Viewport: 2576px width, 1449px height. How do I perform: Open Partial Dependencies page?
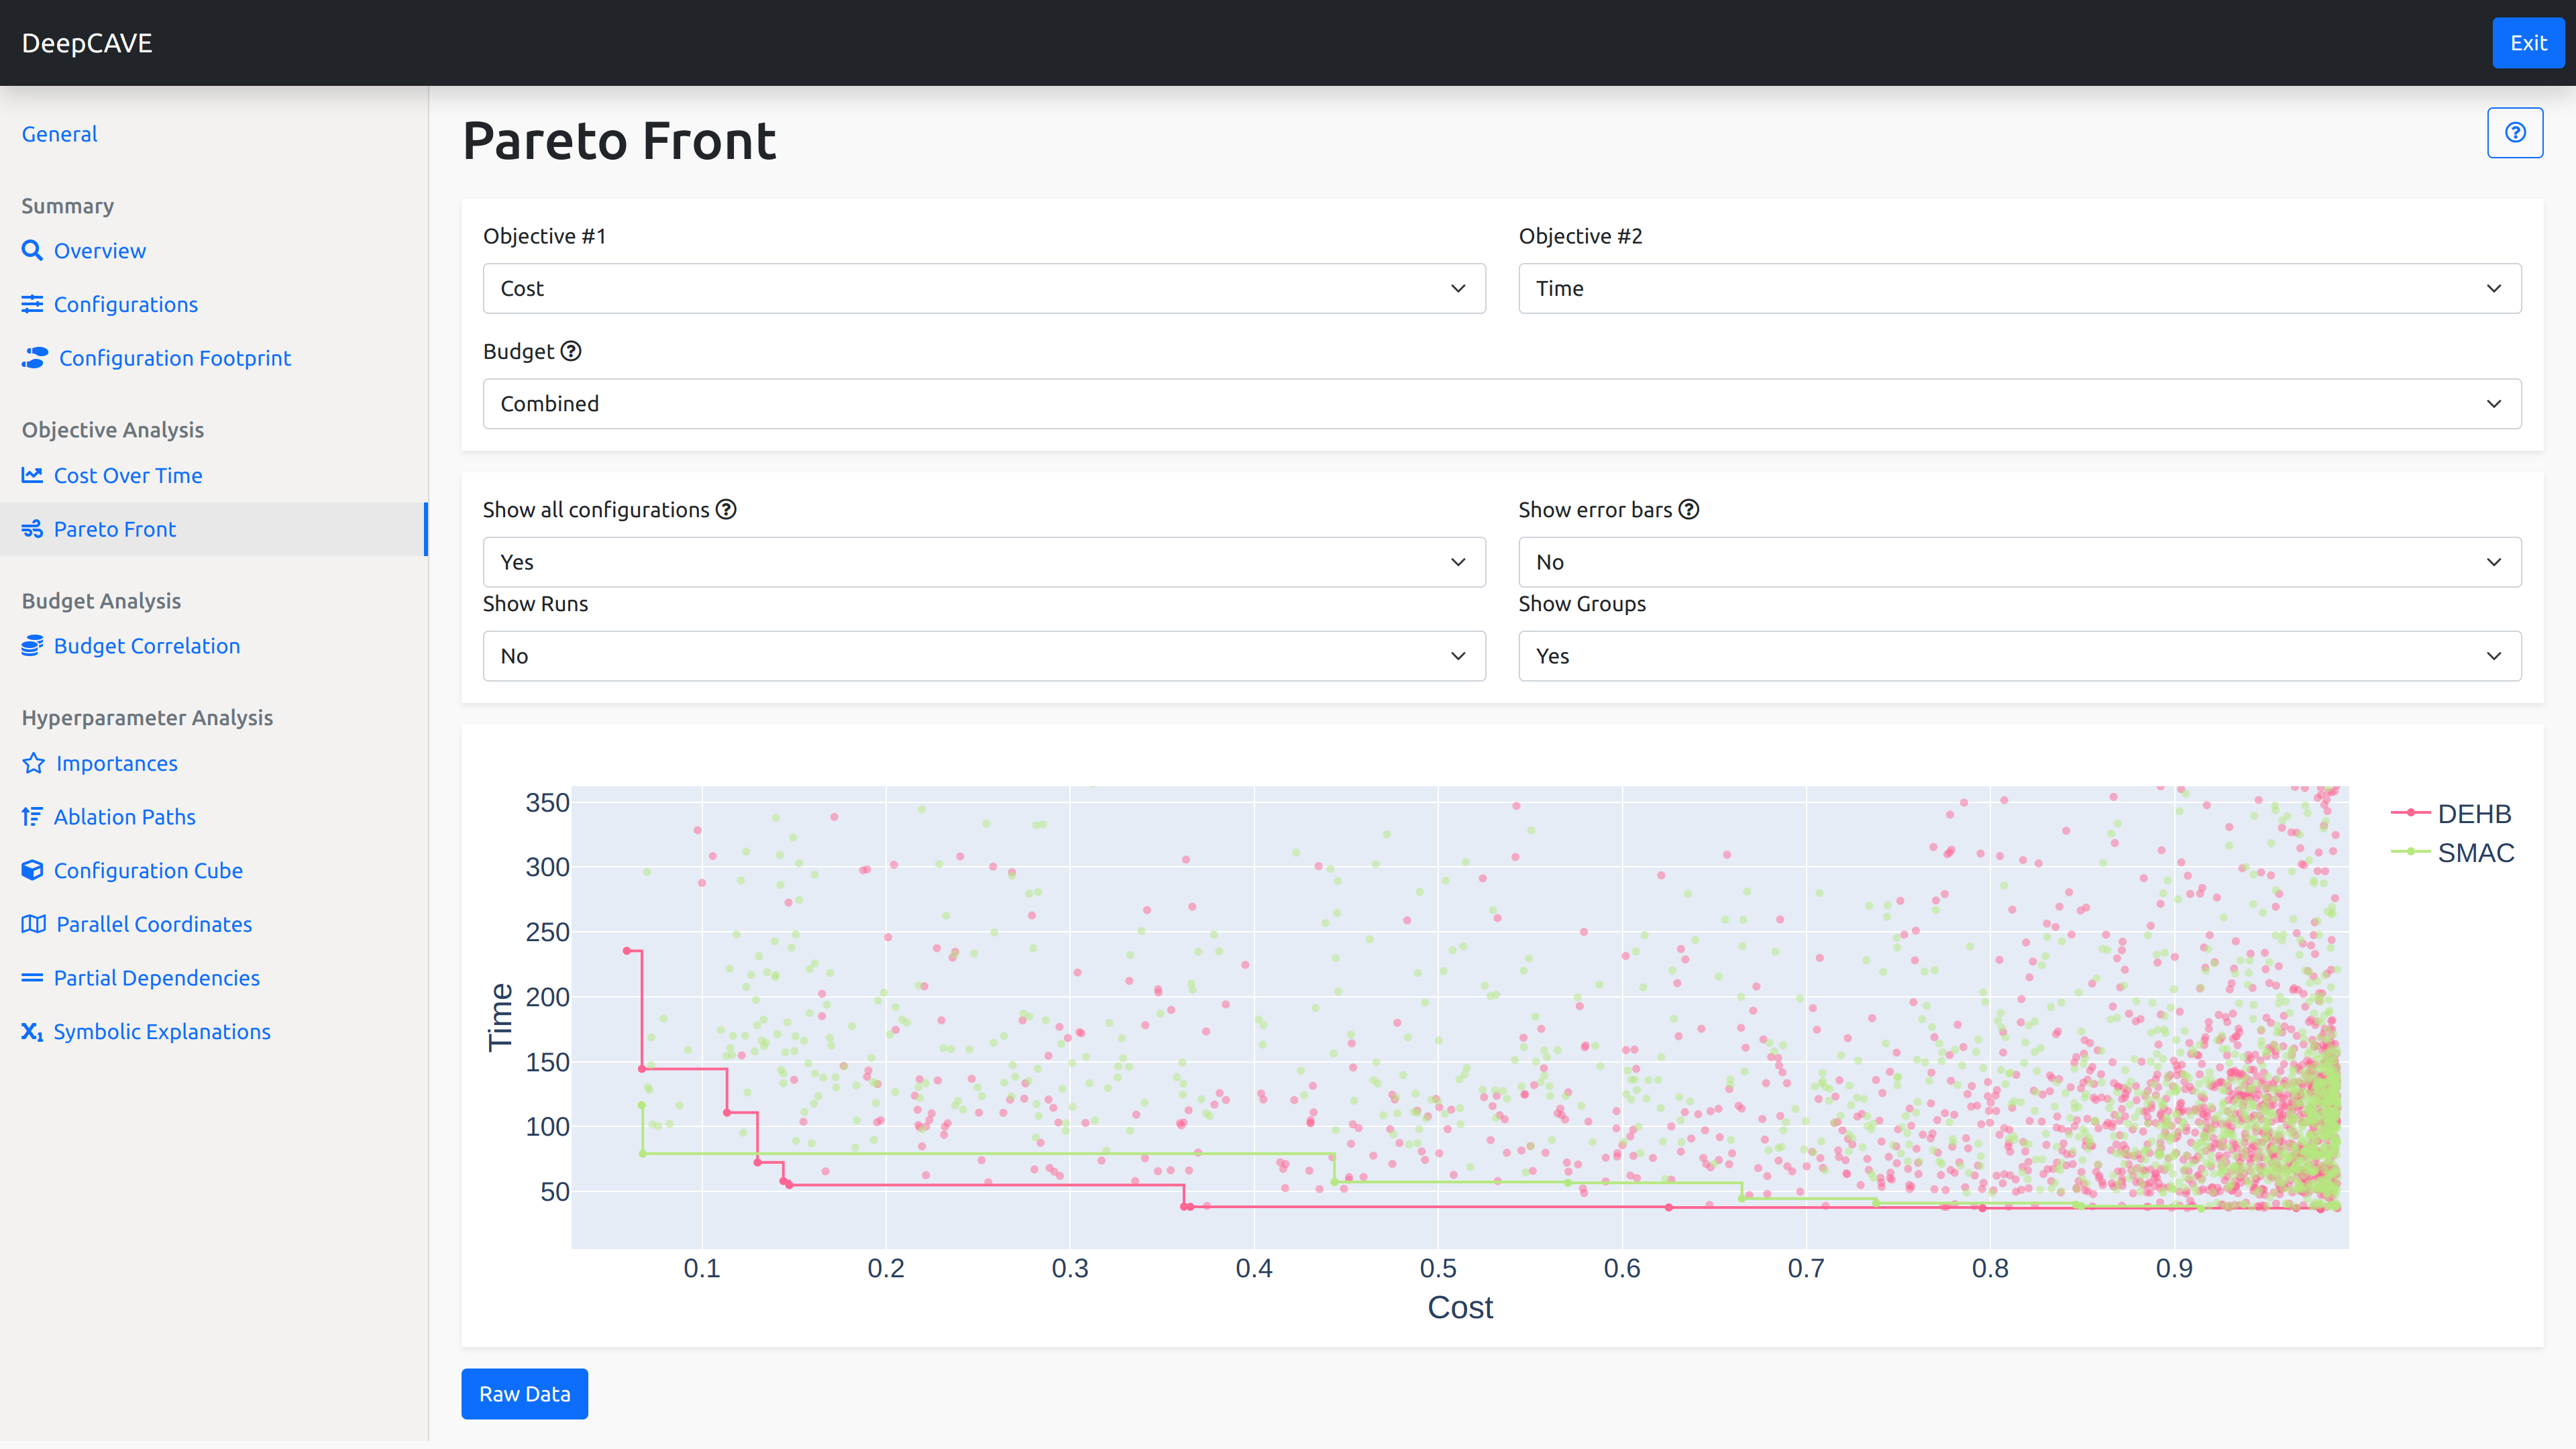click(157, 977)
